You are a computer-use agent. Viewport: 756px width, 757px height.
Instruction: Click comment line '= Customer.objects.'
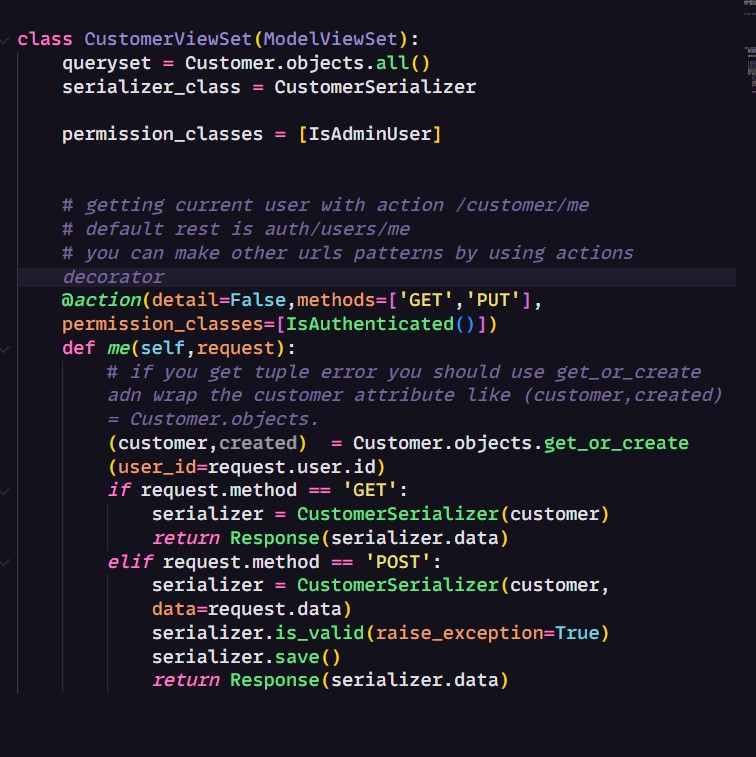pyautogui.click(x=213, y=420)
